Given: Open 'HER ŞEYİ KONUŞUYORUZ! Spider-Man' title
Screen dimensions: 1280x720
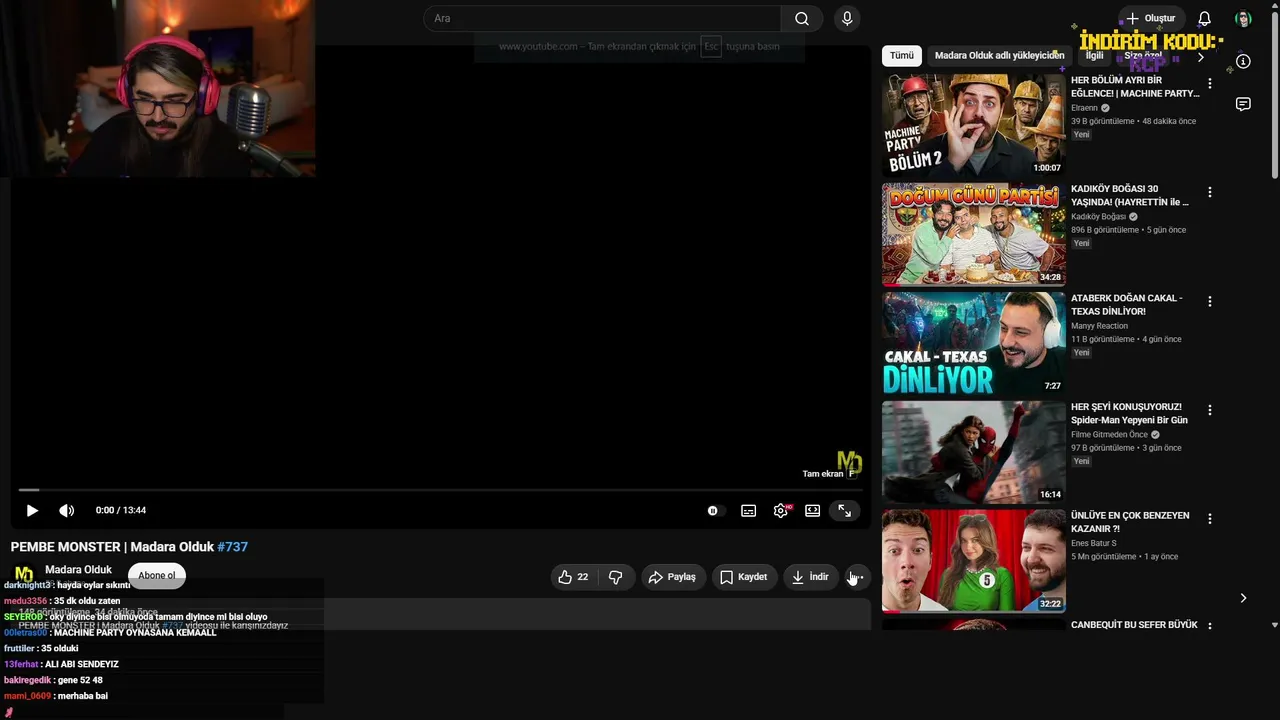Looking at the screenshot, I should click(1130, 413).
